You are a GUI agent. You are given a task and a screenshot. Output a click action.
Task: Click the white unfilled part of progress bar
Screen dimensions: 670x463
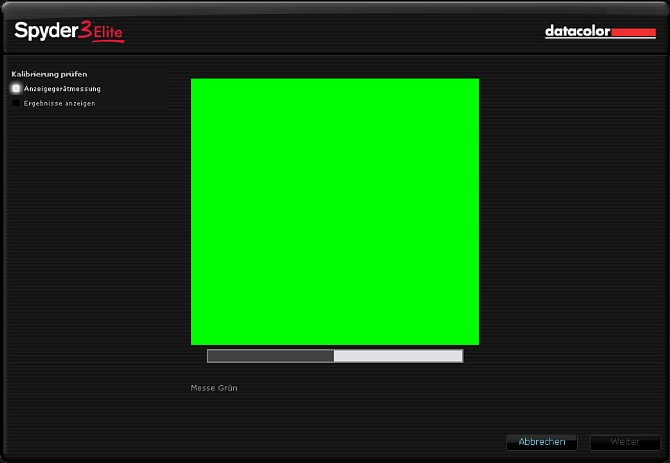coord(398,356)
